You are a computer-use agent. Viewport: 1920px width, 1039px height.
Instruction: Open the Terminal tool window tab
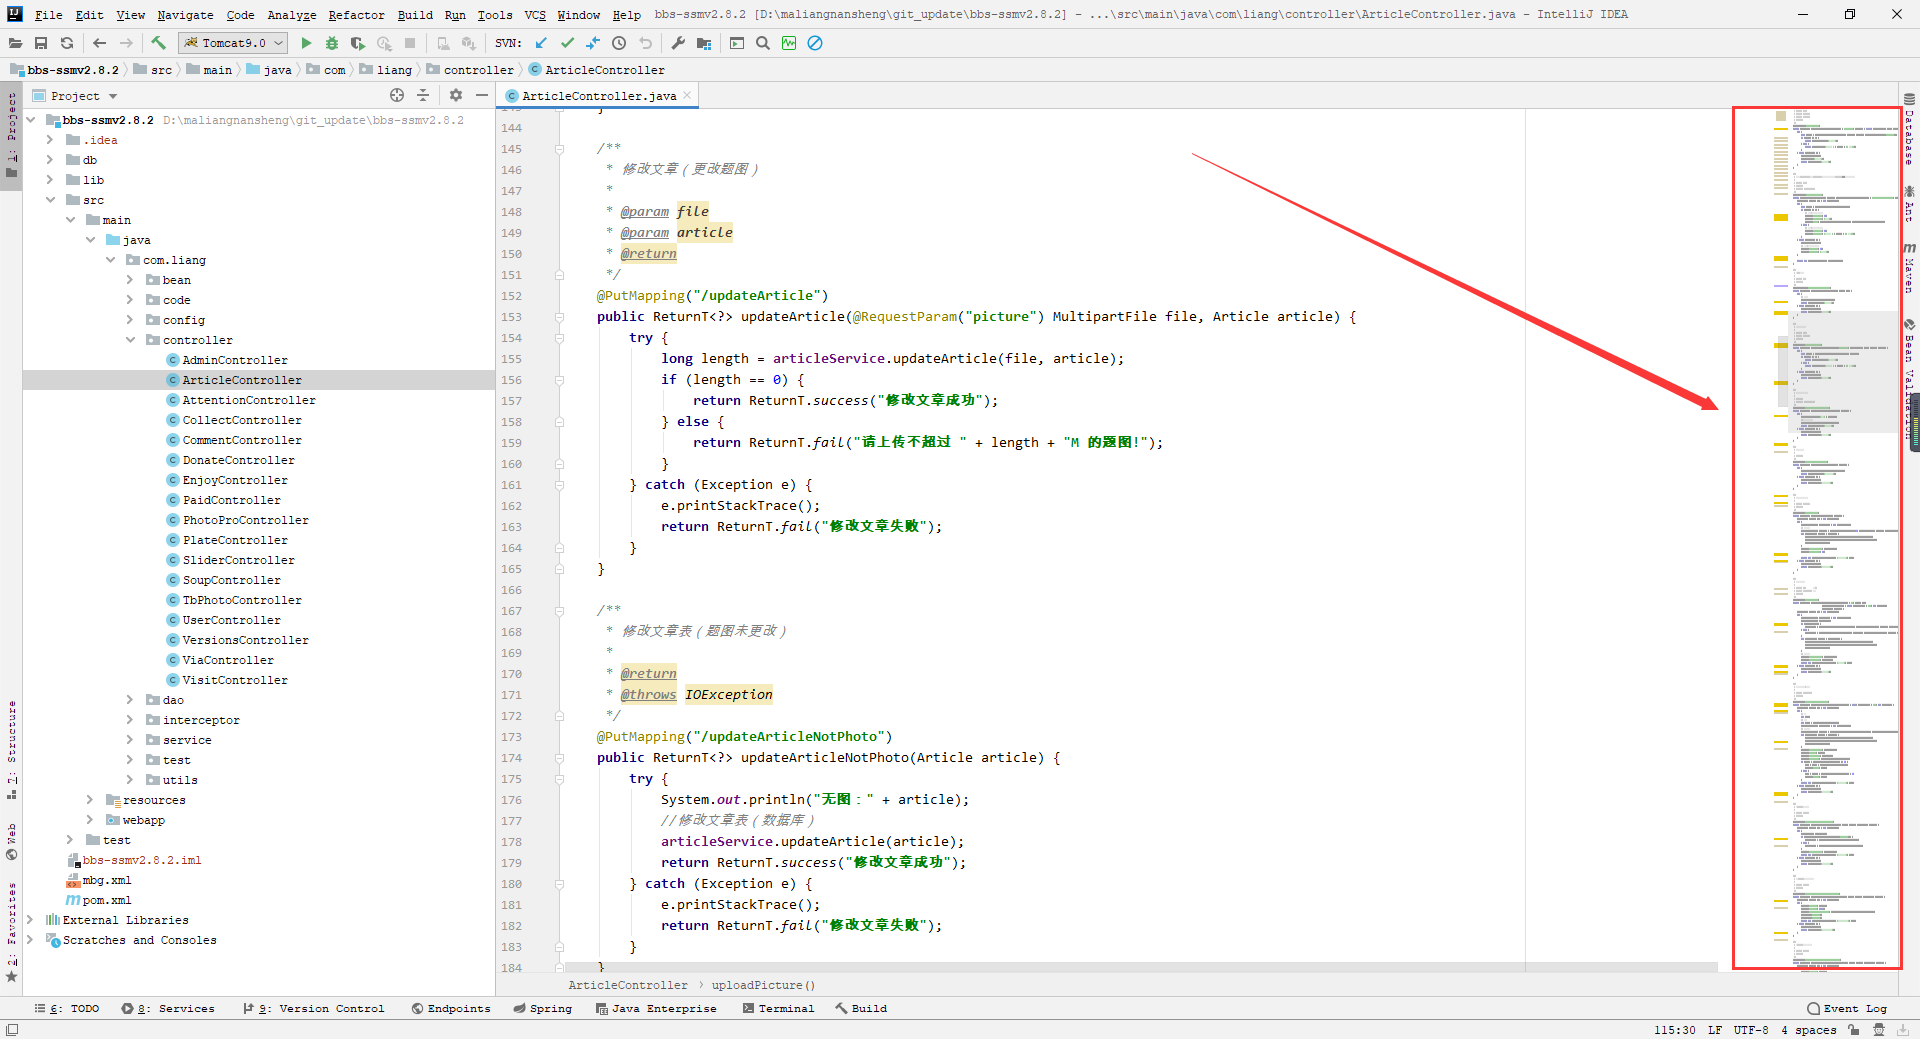tap(778, 1008)
